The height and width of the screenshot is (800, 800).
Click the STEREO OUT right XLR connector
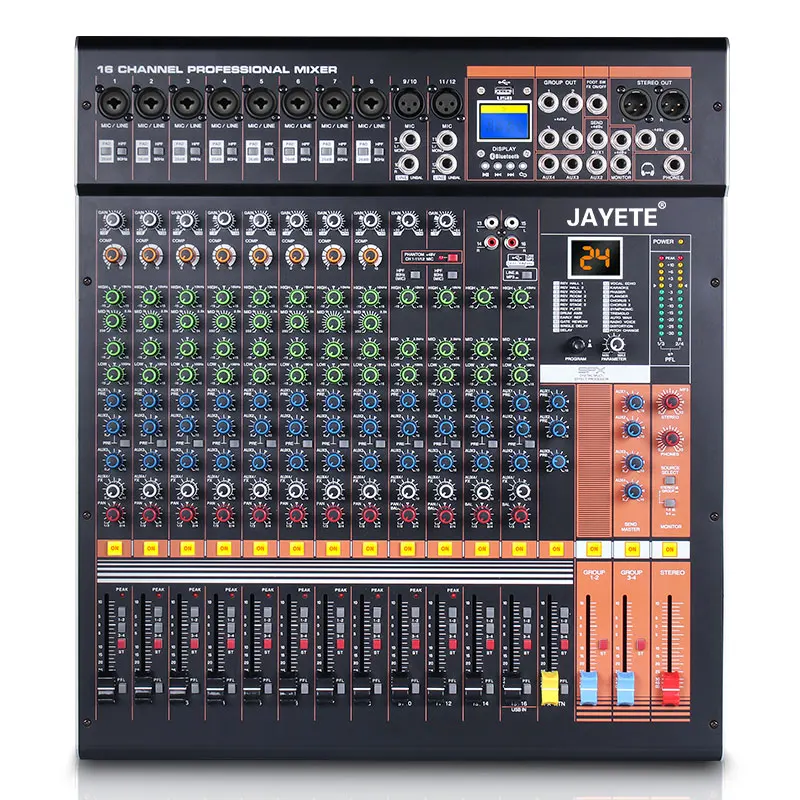pyautogui.click(x=672, y=104)
